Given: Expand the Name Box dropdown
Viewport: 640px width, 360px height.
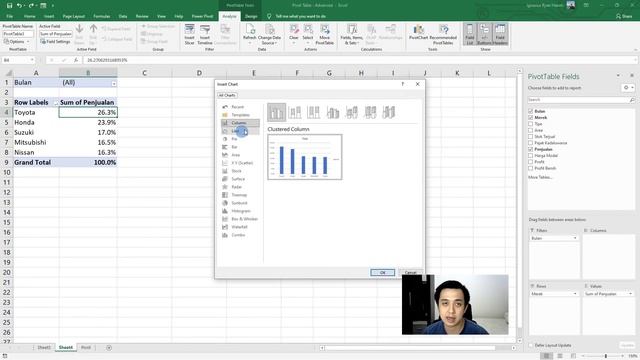Looking at the screenshot, I should 32,60.
